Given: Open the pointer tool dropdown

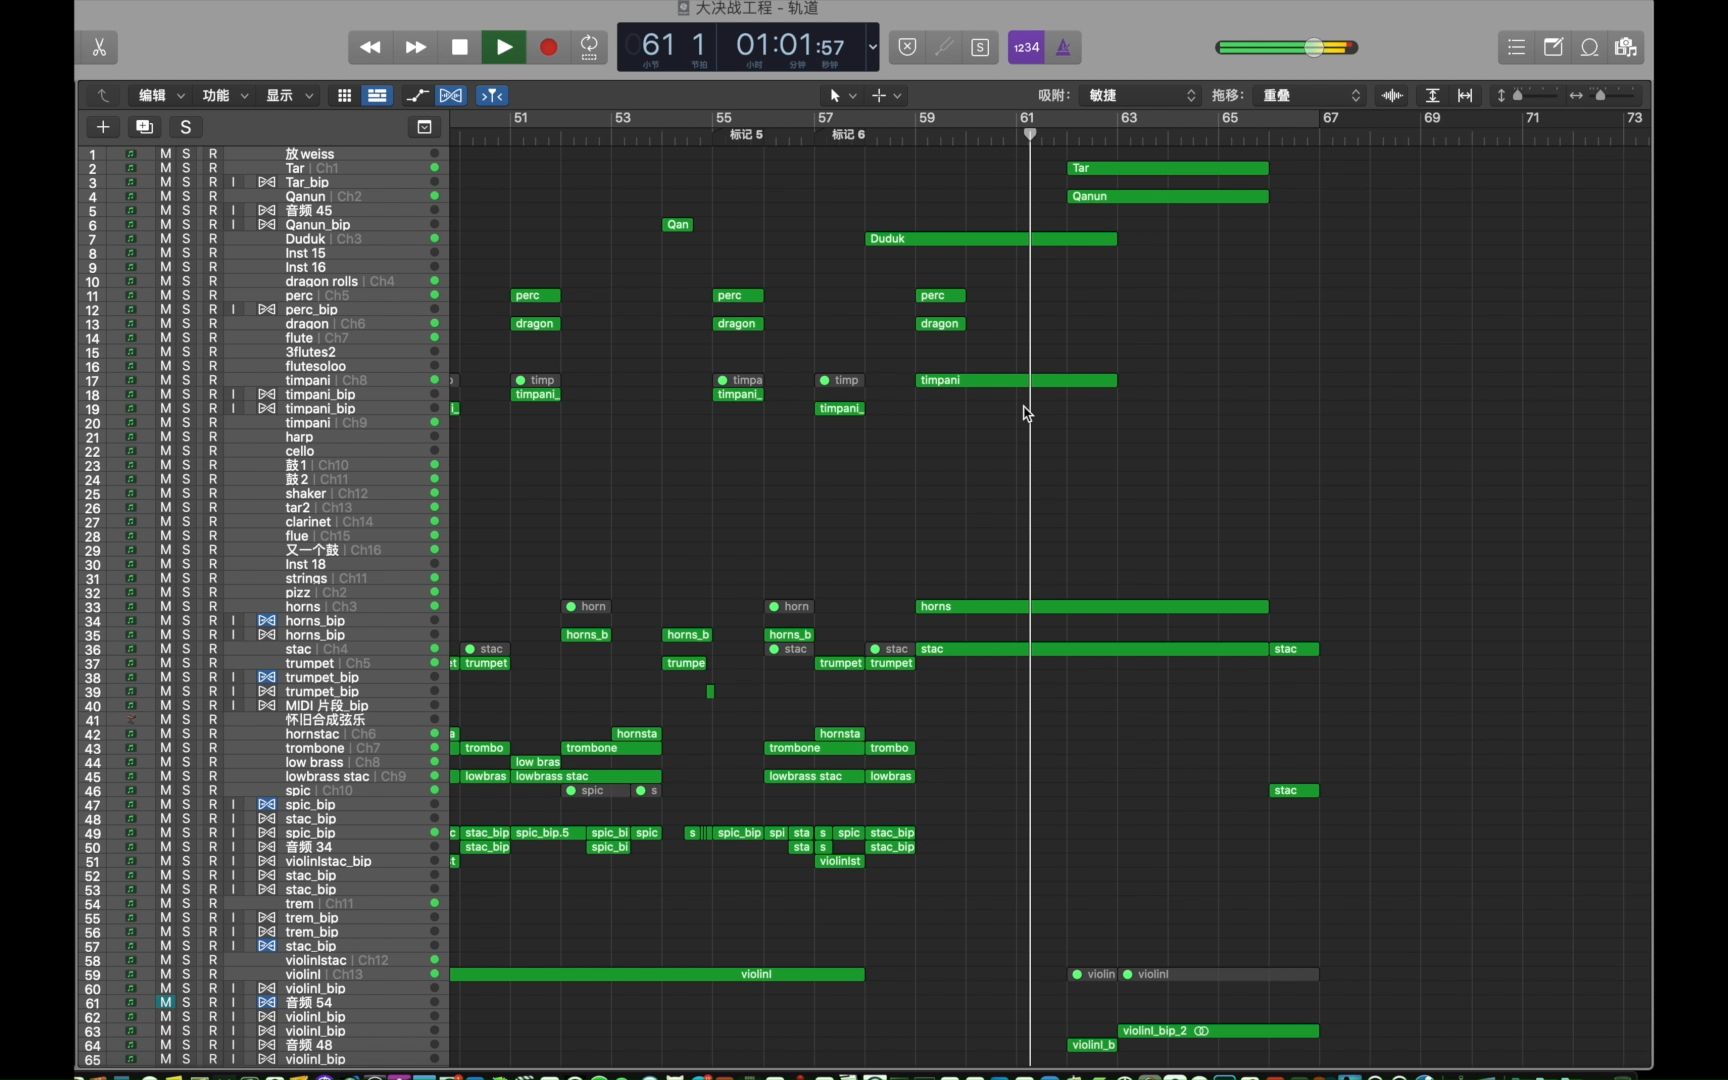Looking at the screenshot, I should click(842, 95).
